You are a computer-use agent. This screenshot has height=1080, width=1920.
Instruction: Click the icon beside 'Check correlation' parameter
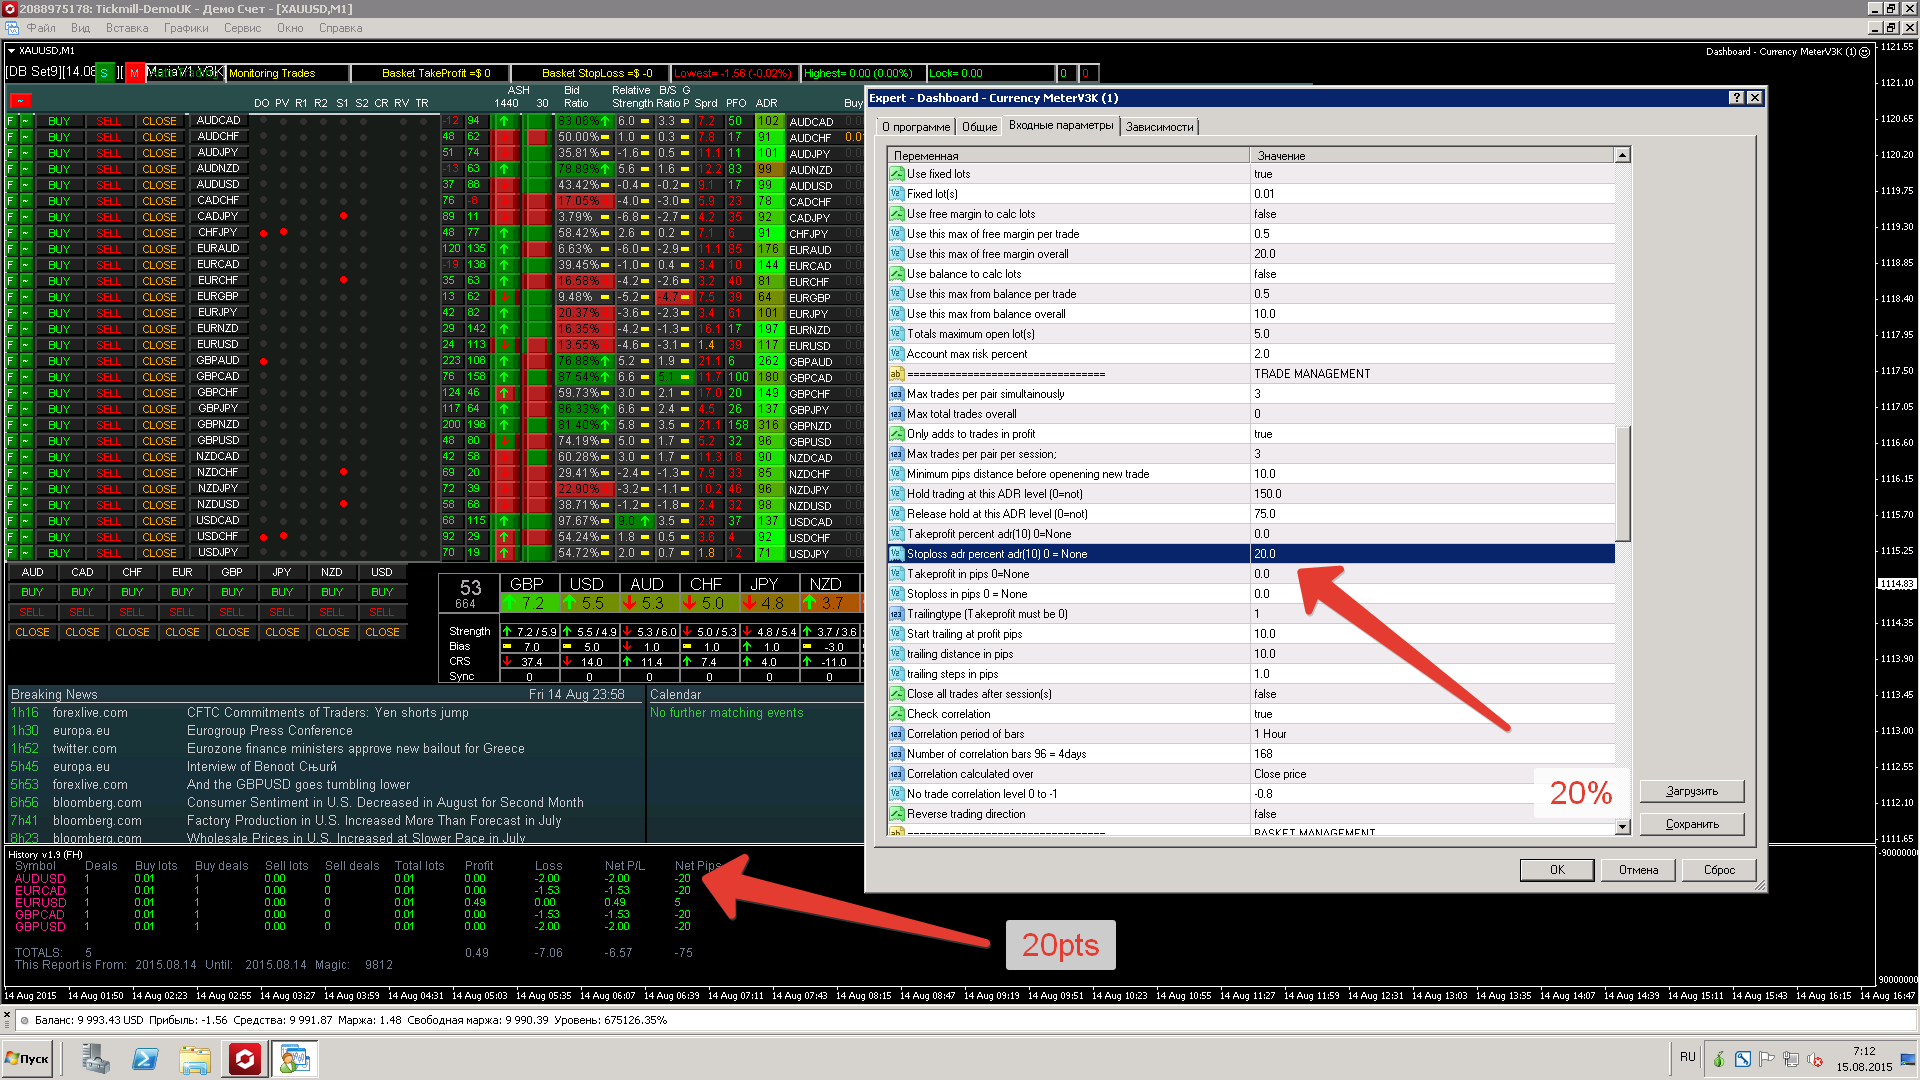pyautogui.click(x=897, y=714)
